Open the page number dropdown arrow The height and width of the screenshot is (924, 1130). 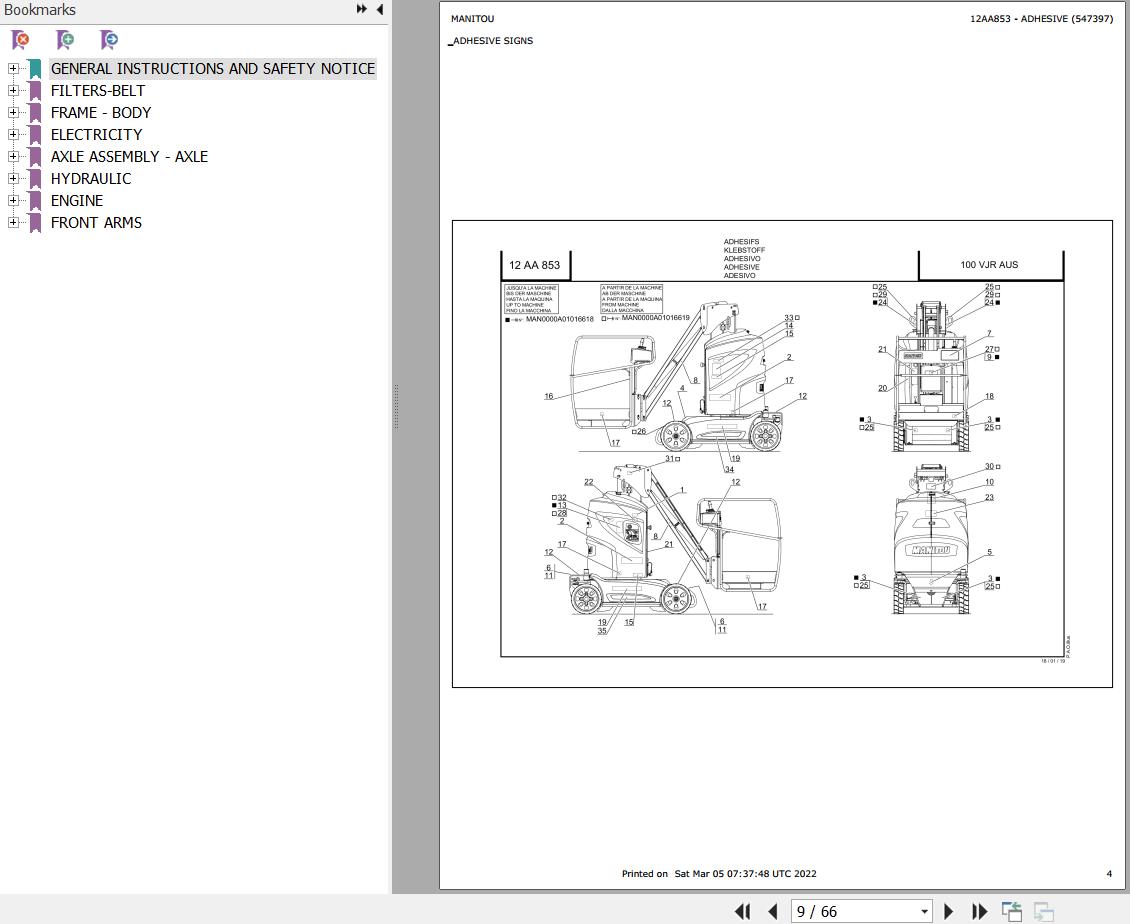(924, 912)
